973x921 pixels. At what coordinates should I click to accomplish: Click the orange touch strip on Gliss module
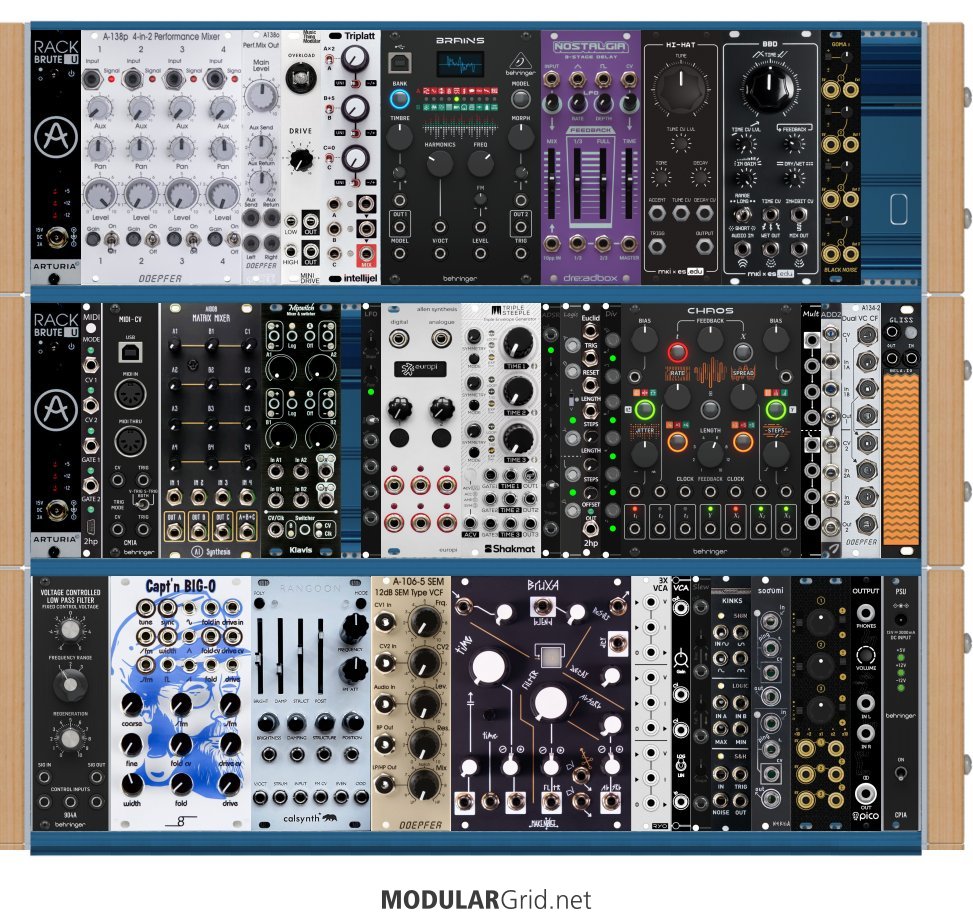[x=900, y=459]
